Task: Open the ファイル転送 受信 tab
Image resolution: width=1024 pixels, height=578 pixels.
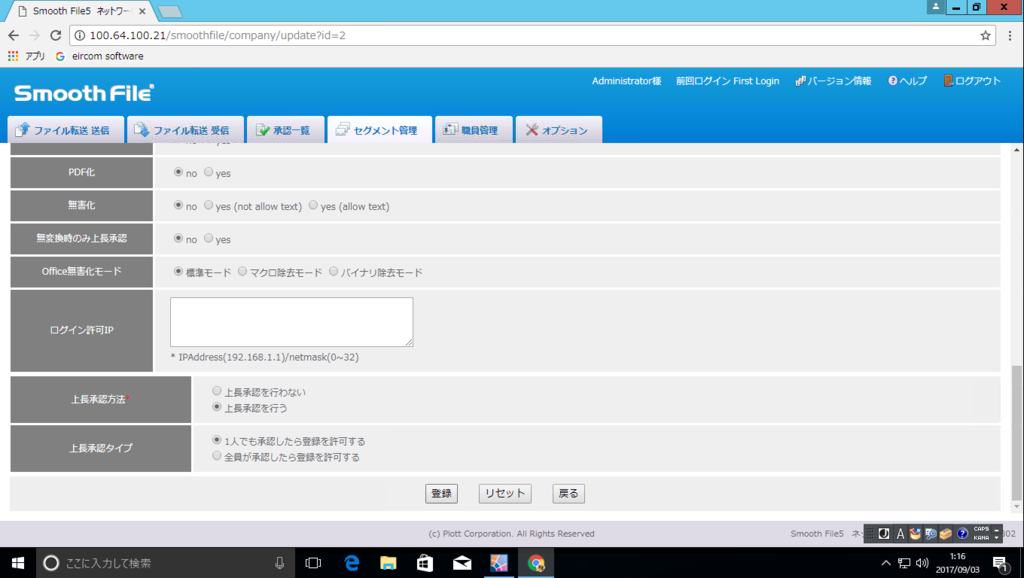Action: click(x=185, y=130)
